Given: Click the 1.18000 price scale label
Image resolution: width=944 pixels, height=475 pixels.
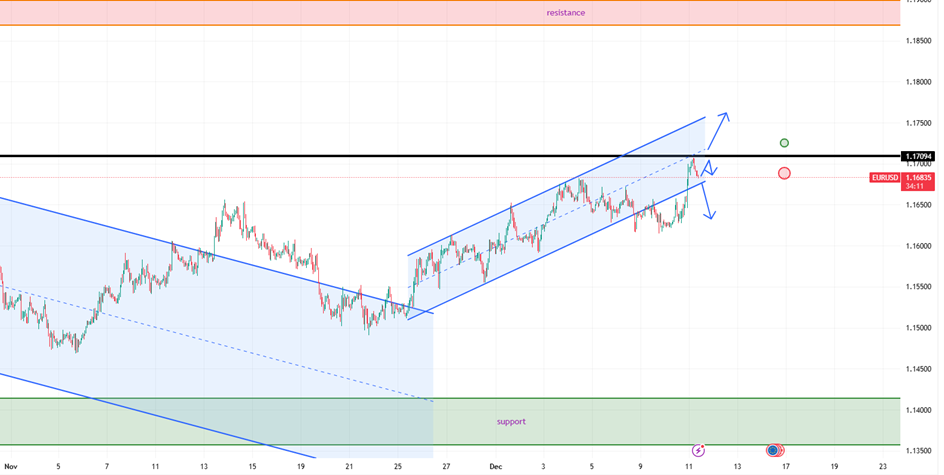Looking at the screenshot, I should (x=918, y=82).
